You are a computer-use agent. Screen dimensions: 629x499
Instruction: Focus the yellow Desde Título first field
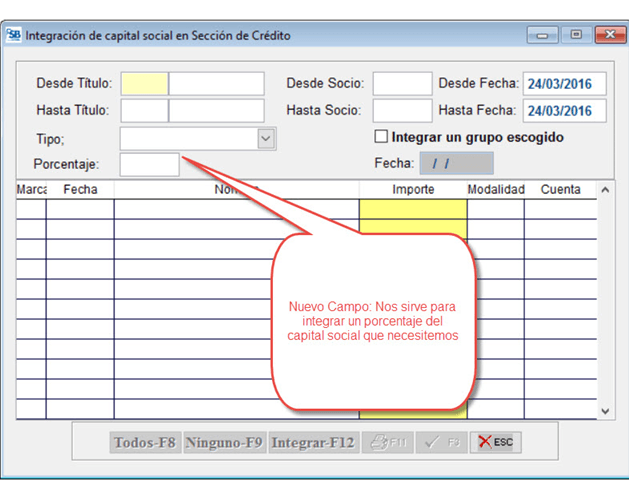point(144,84)
